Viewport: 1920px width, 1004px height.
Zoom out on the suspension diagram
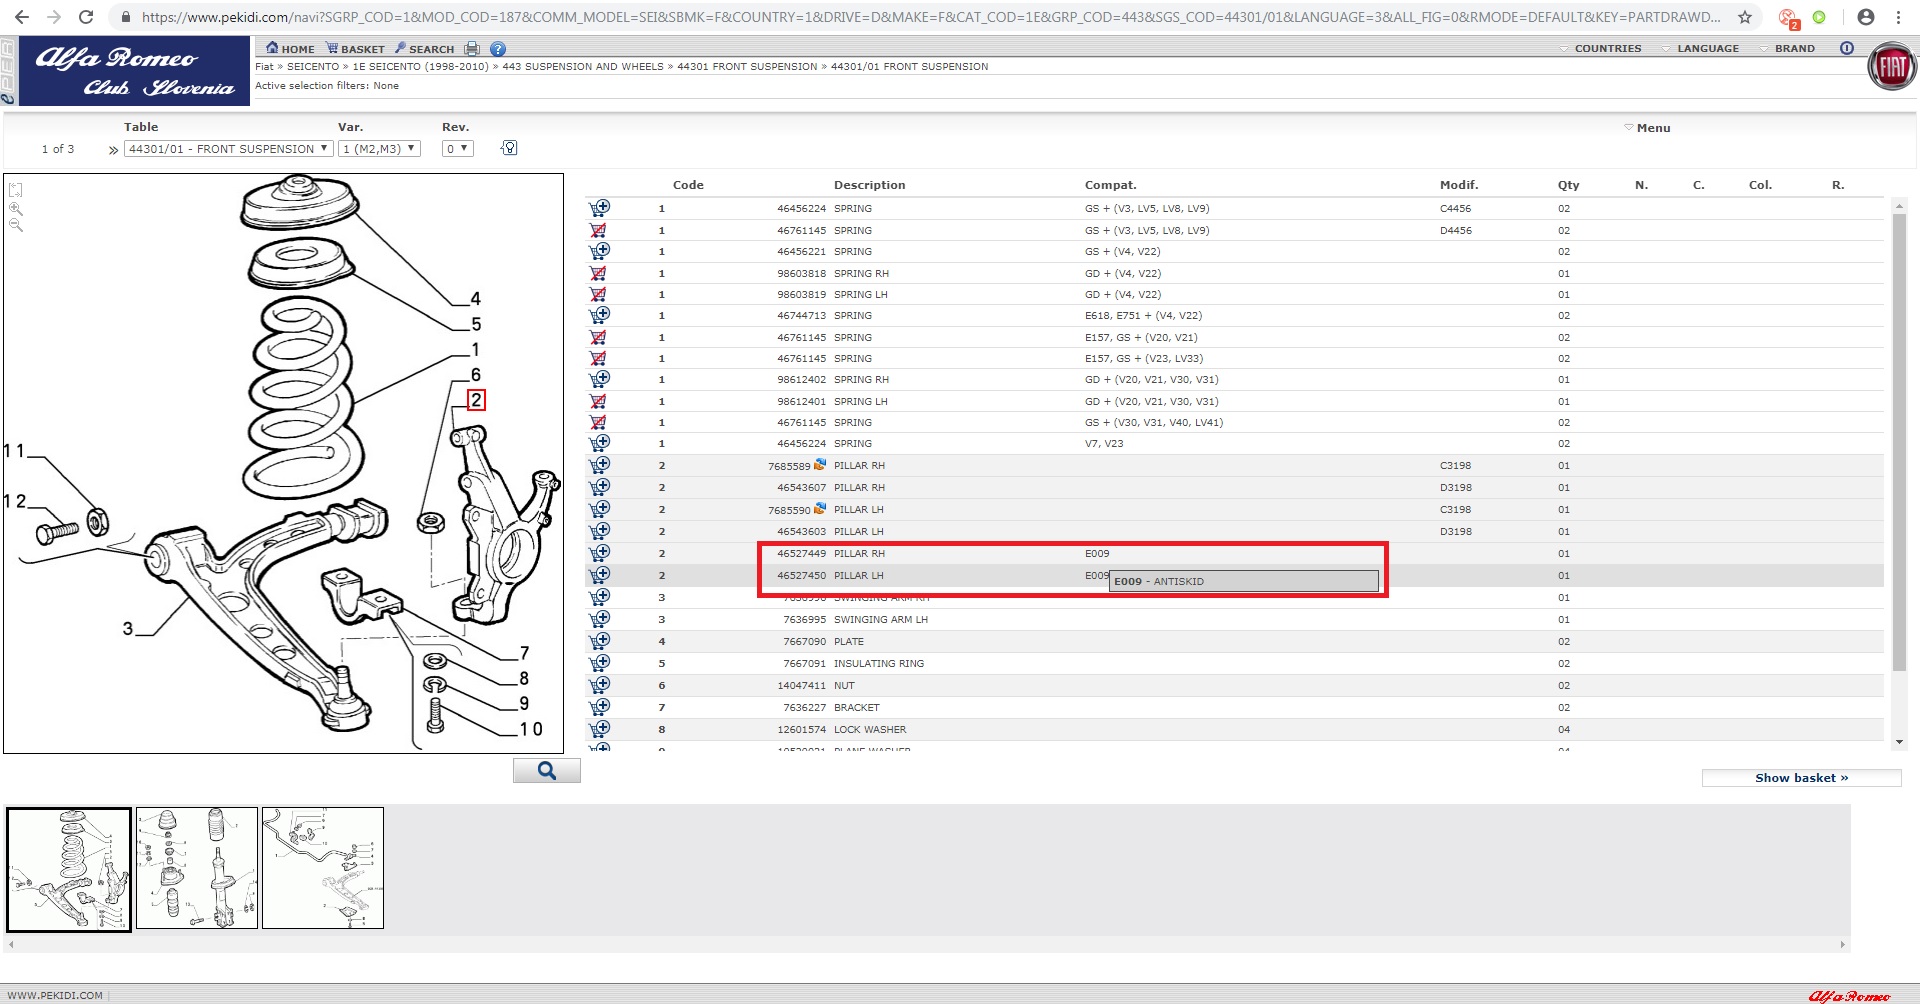16,226
